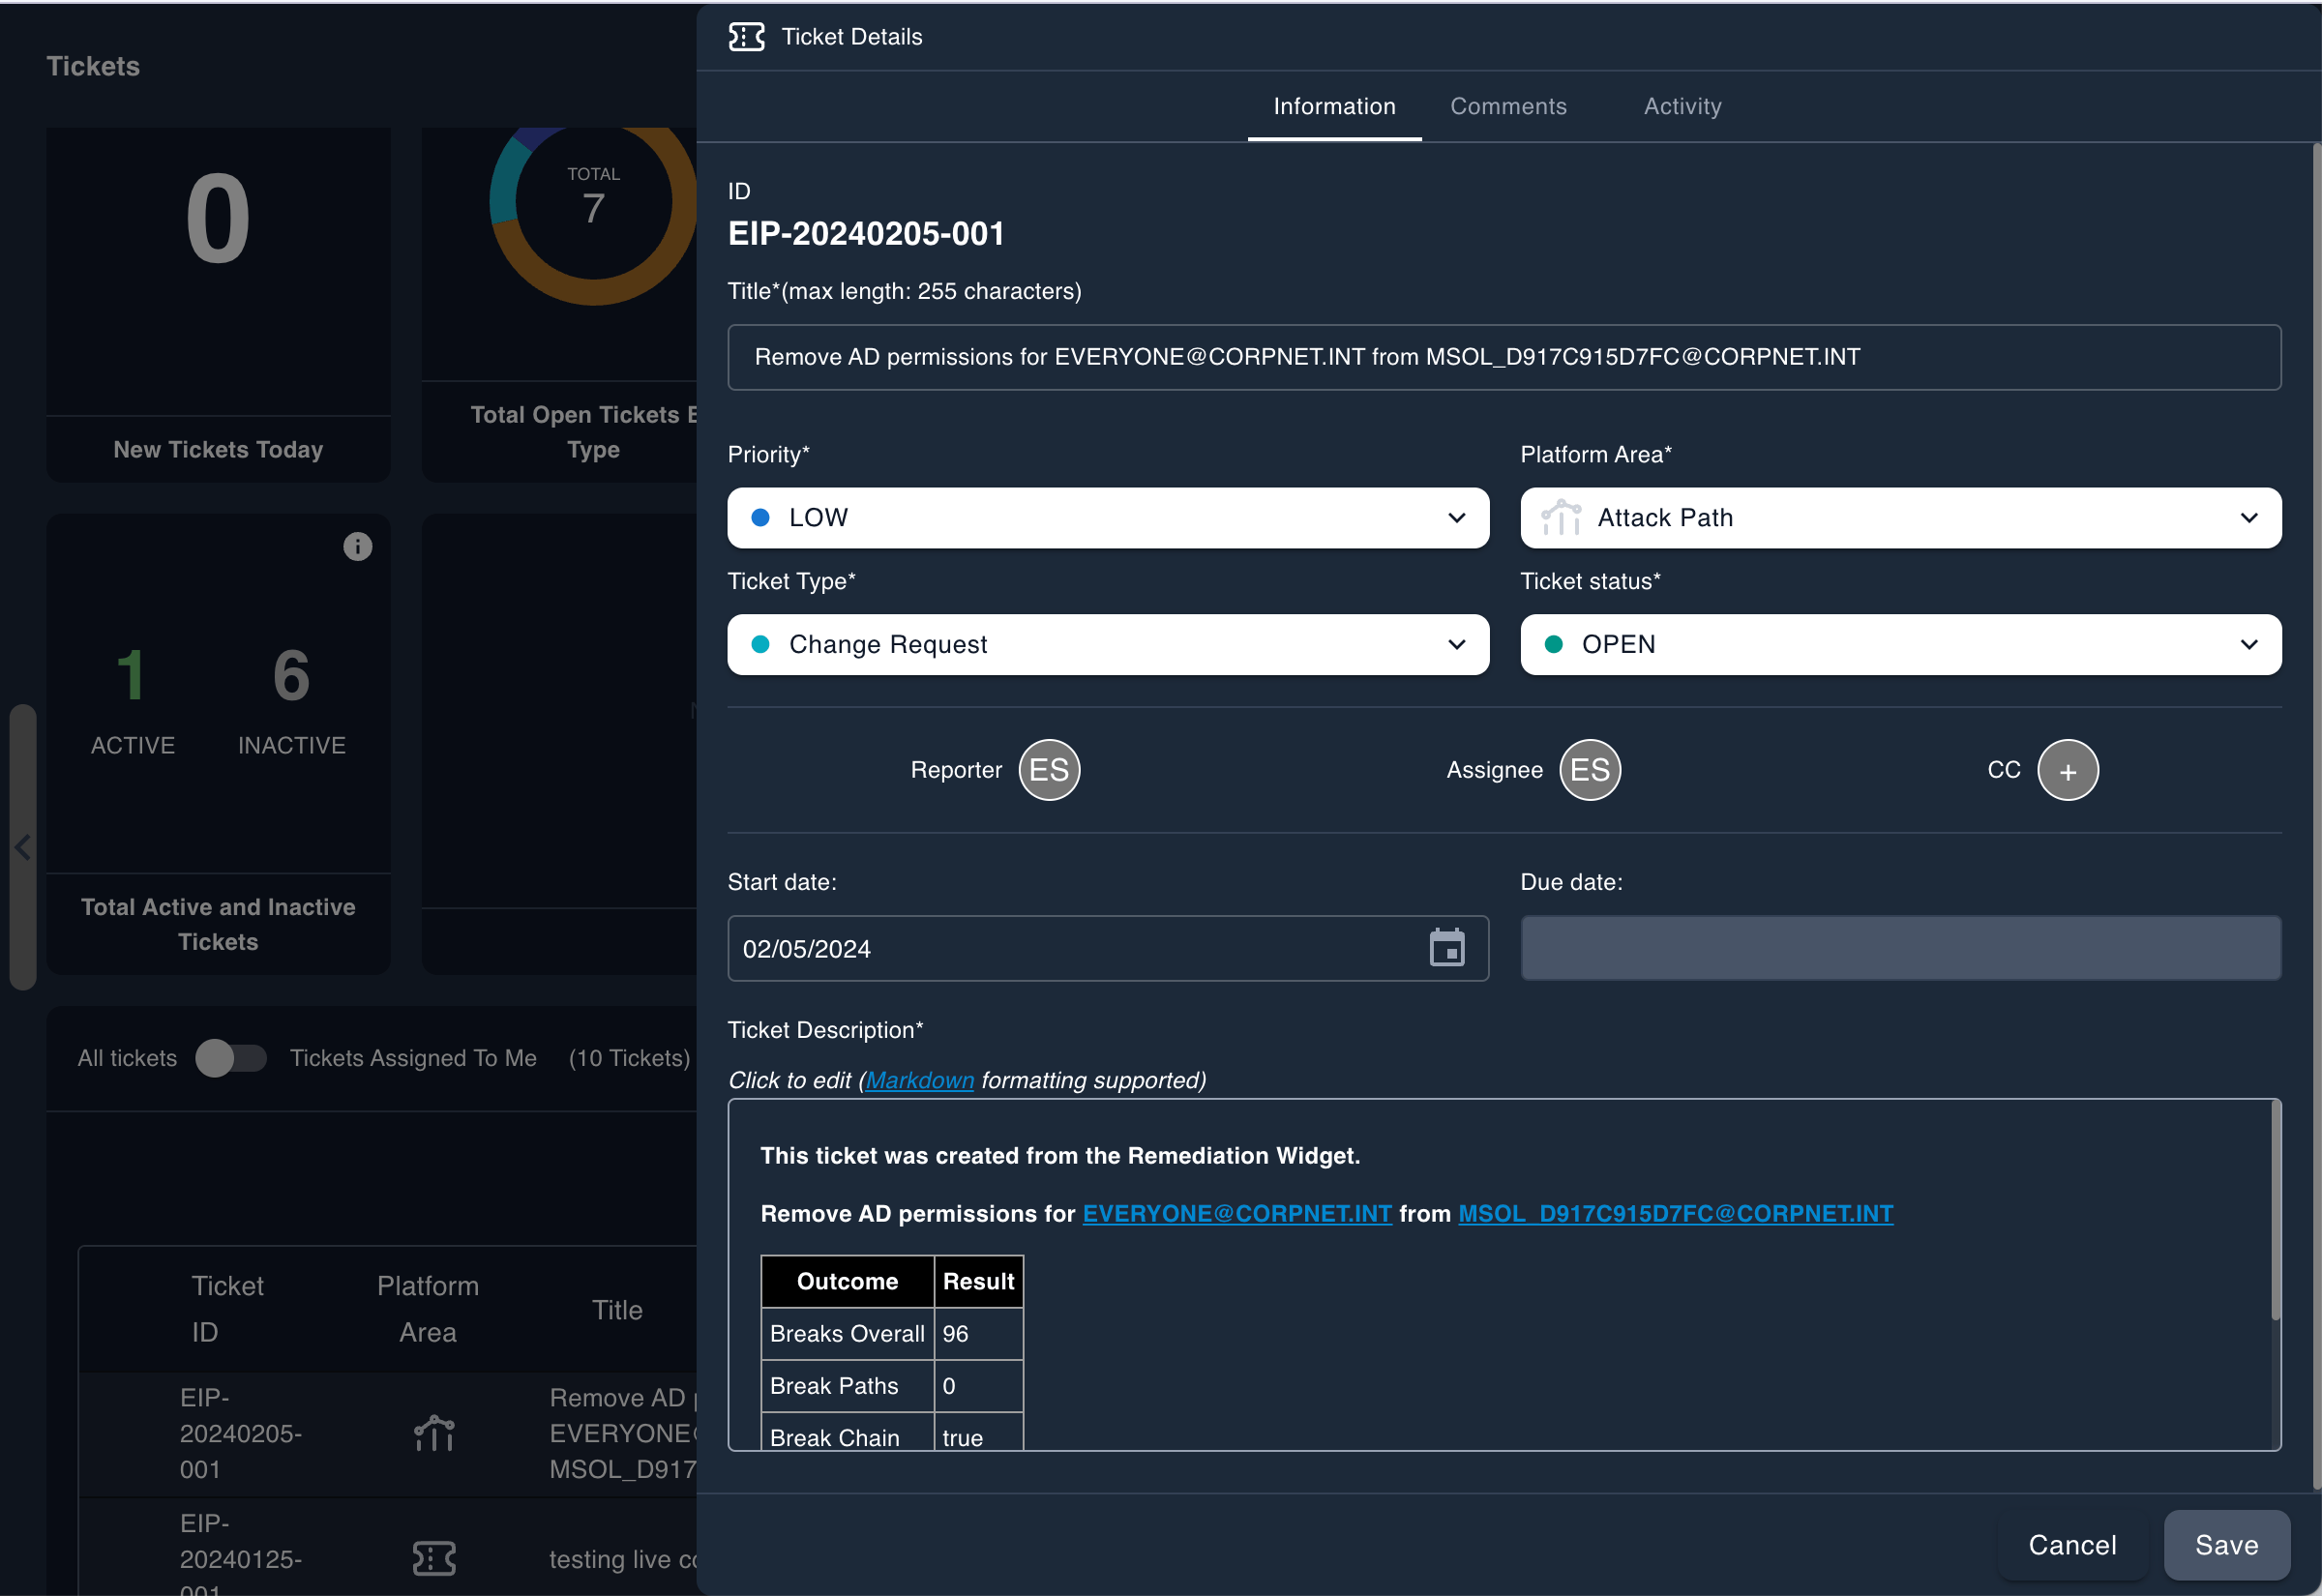Open the Platform Area Attack Path dropdown
Image resolution: width=2322 pixels, height=1596 pixels.
coord(1900,518)
